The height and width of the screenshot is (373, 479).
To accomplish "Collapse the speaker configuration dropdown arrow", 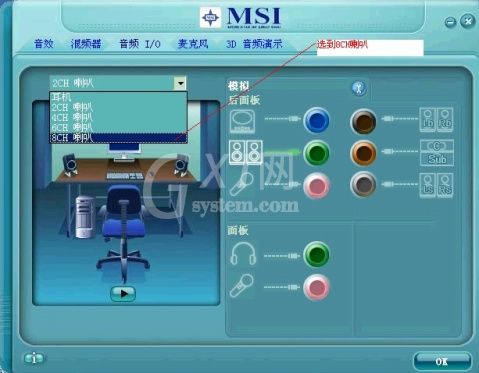I will pyautogui.click(x=180, y=83).
